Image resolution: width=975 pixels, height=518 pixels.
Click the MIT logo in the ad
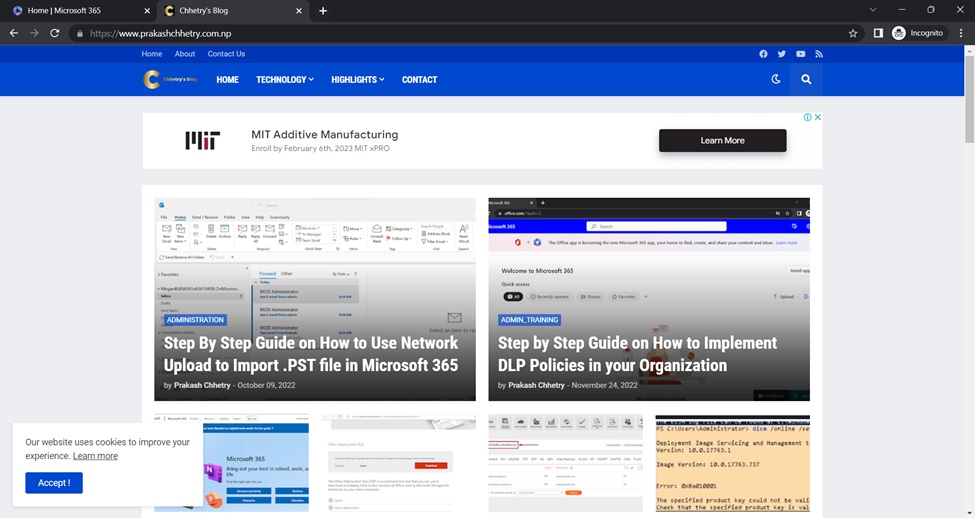click(x=203, y=141)
